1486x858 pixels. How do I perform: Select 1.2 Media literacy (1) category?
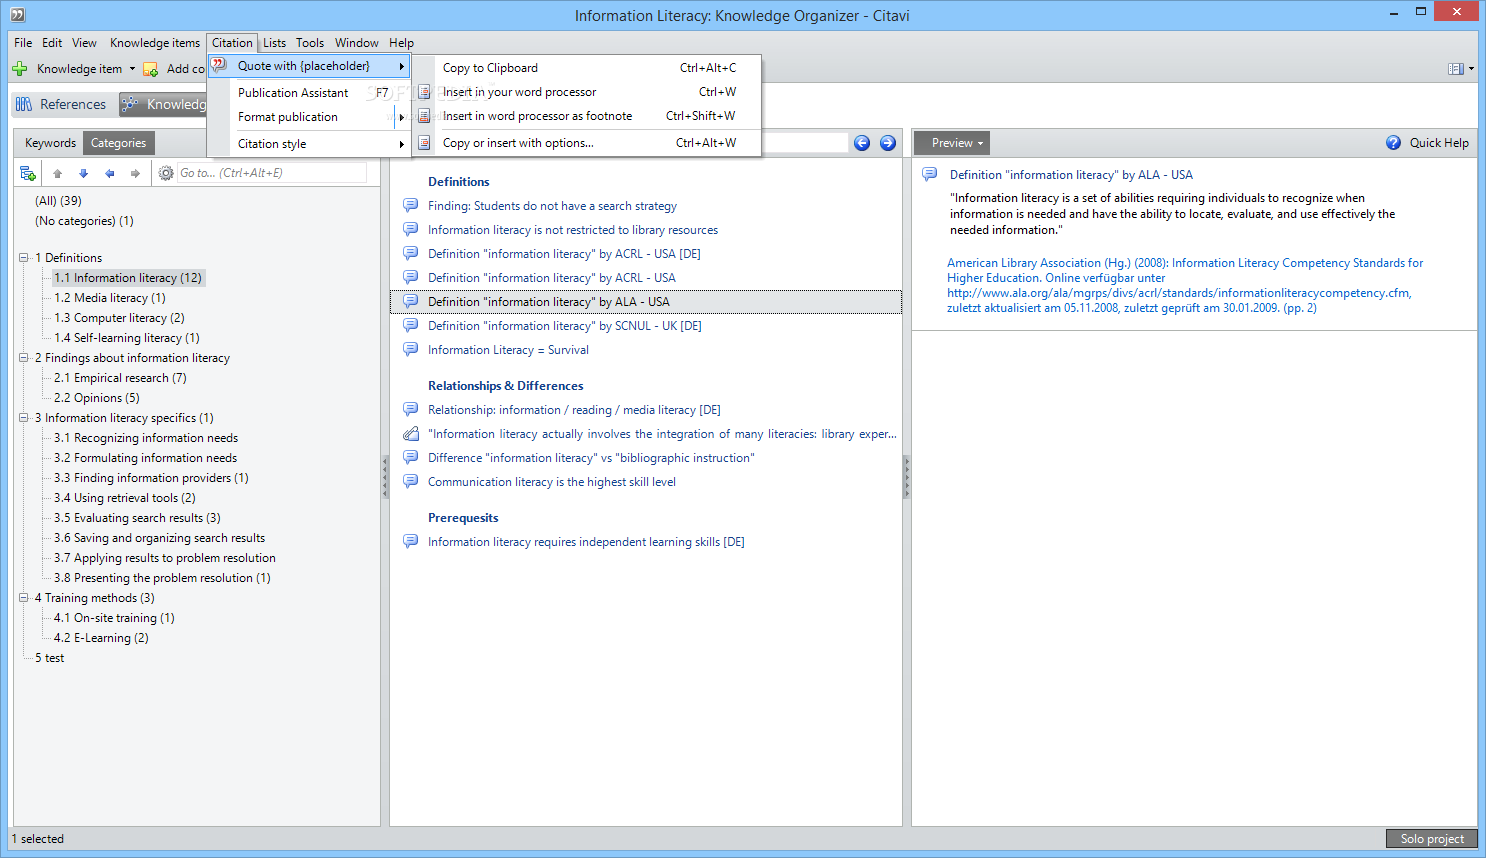[110, 298]
